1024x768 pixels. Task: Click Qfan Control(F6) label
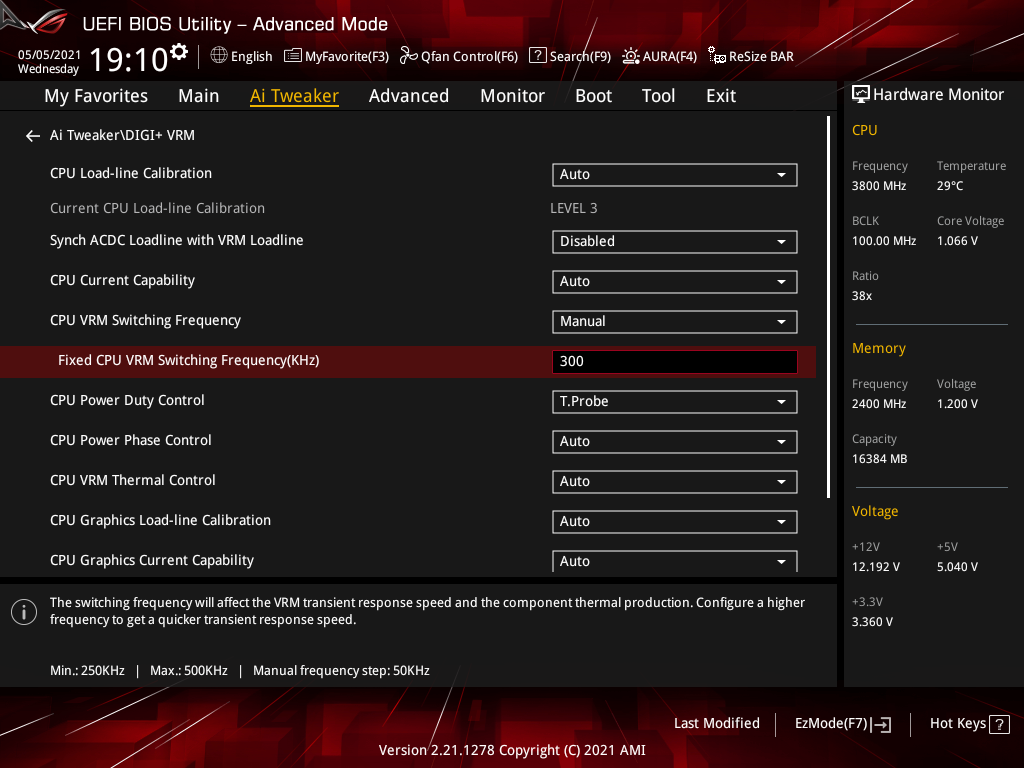(x=470, y=57)
